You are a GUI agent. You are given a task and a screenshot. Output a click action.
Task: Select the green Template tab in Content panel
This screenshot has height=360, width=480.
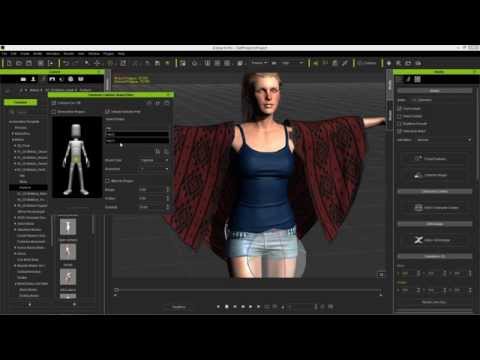tap(20, 102)
